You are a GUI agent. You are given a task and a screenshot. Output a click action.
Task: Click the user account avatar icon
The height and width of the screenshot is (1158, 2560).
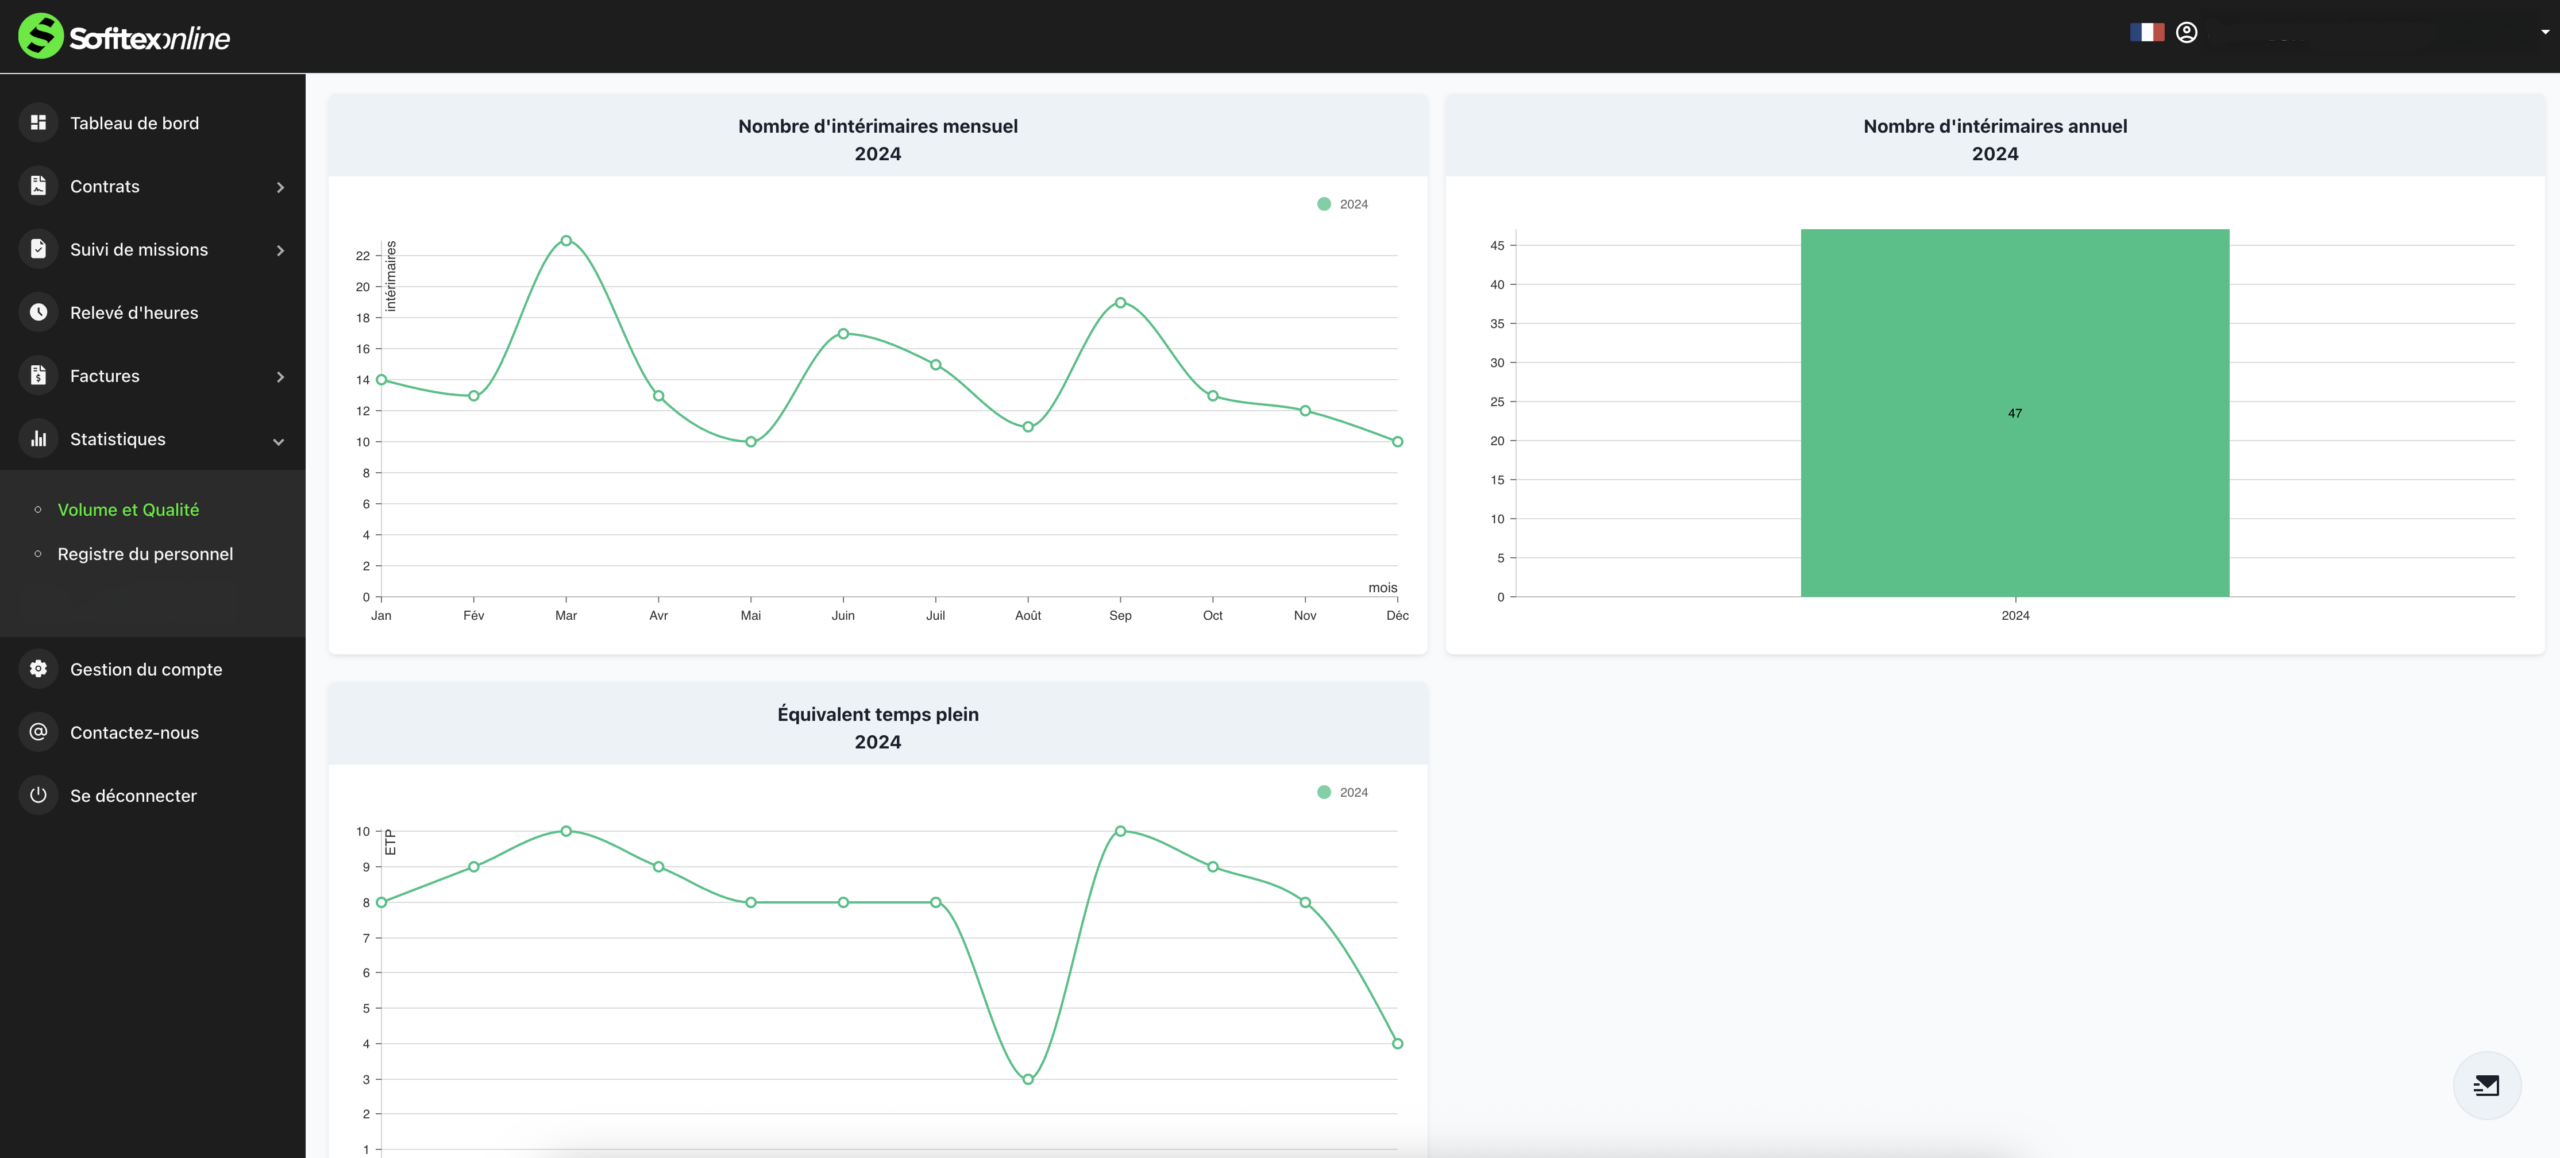point(2187,33)
